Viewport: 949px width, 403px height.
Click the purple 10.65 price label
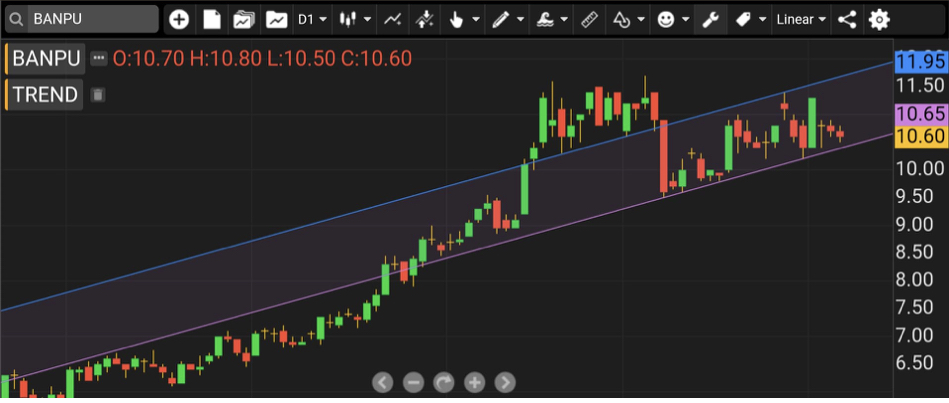(x=921, y=114)
